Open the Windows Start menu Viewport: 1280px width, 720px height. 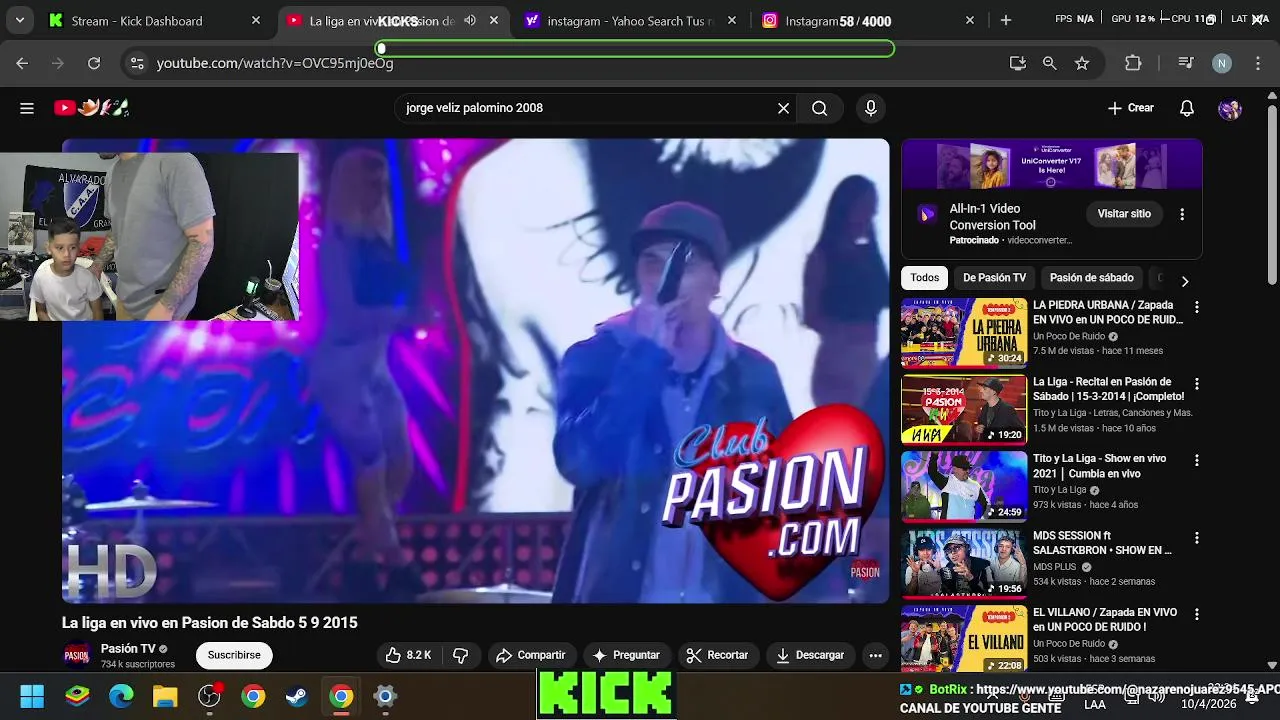pos(32,696)
